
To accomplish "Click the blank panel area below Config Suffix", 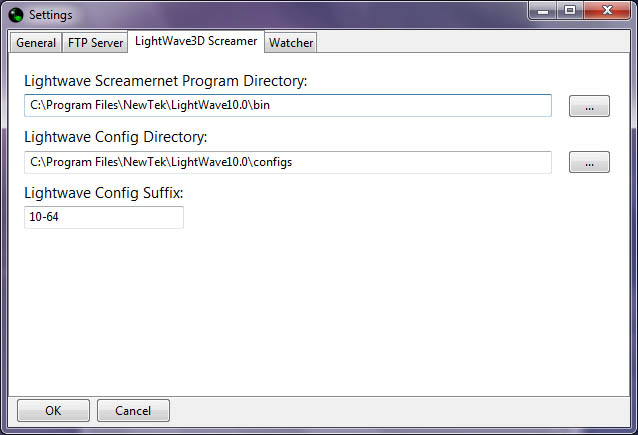I will pos(318,310).
